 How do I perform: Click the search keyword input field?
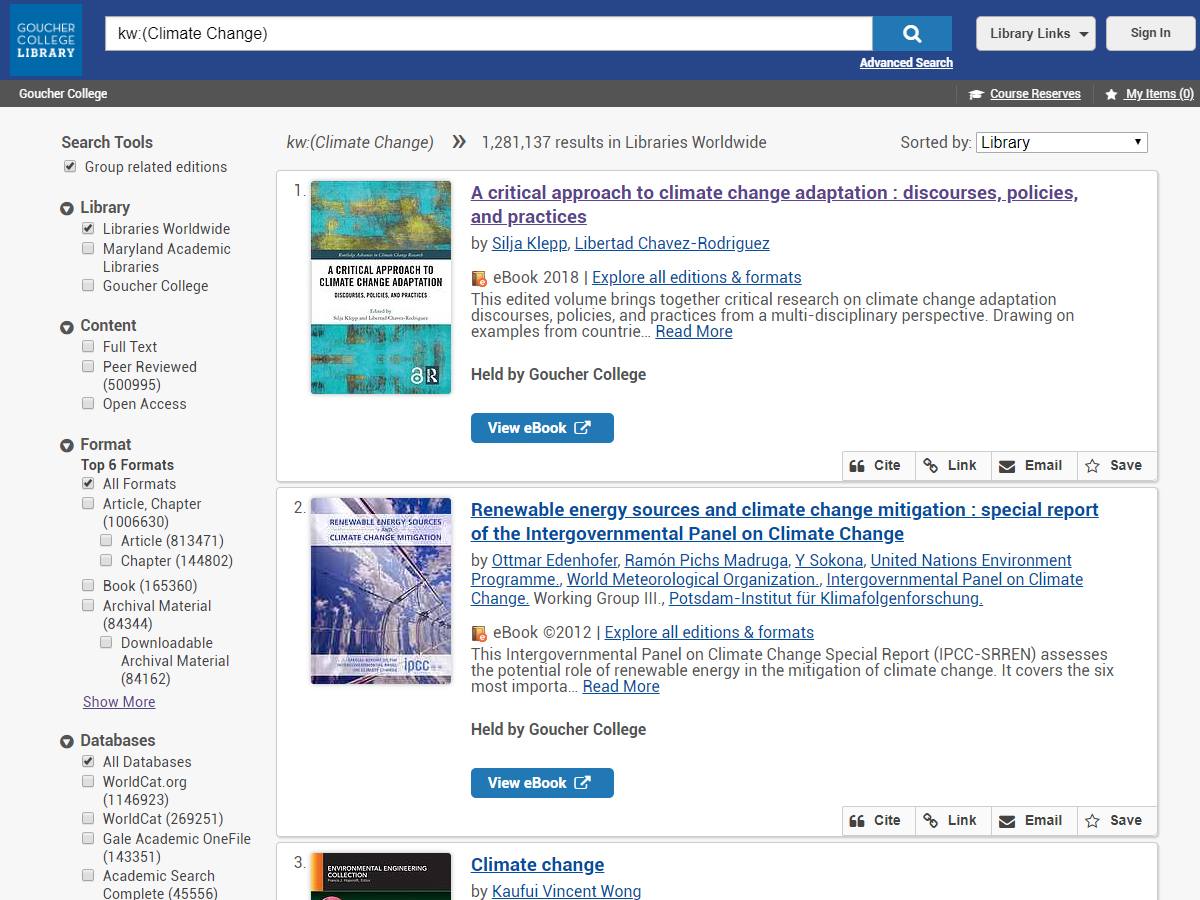tap(489, 34)
